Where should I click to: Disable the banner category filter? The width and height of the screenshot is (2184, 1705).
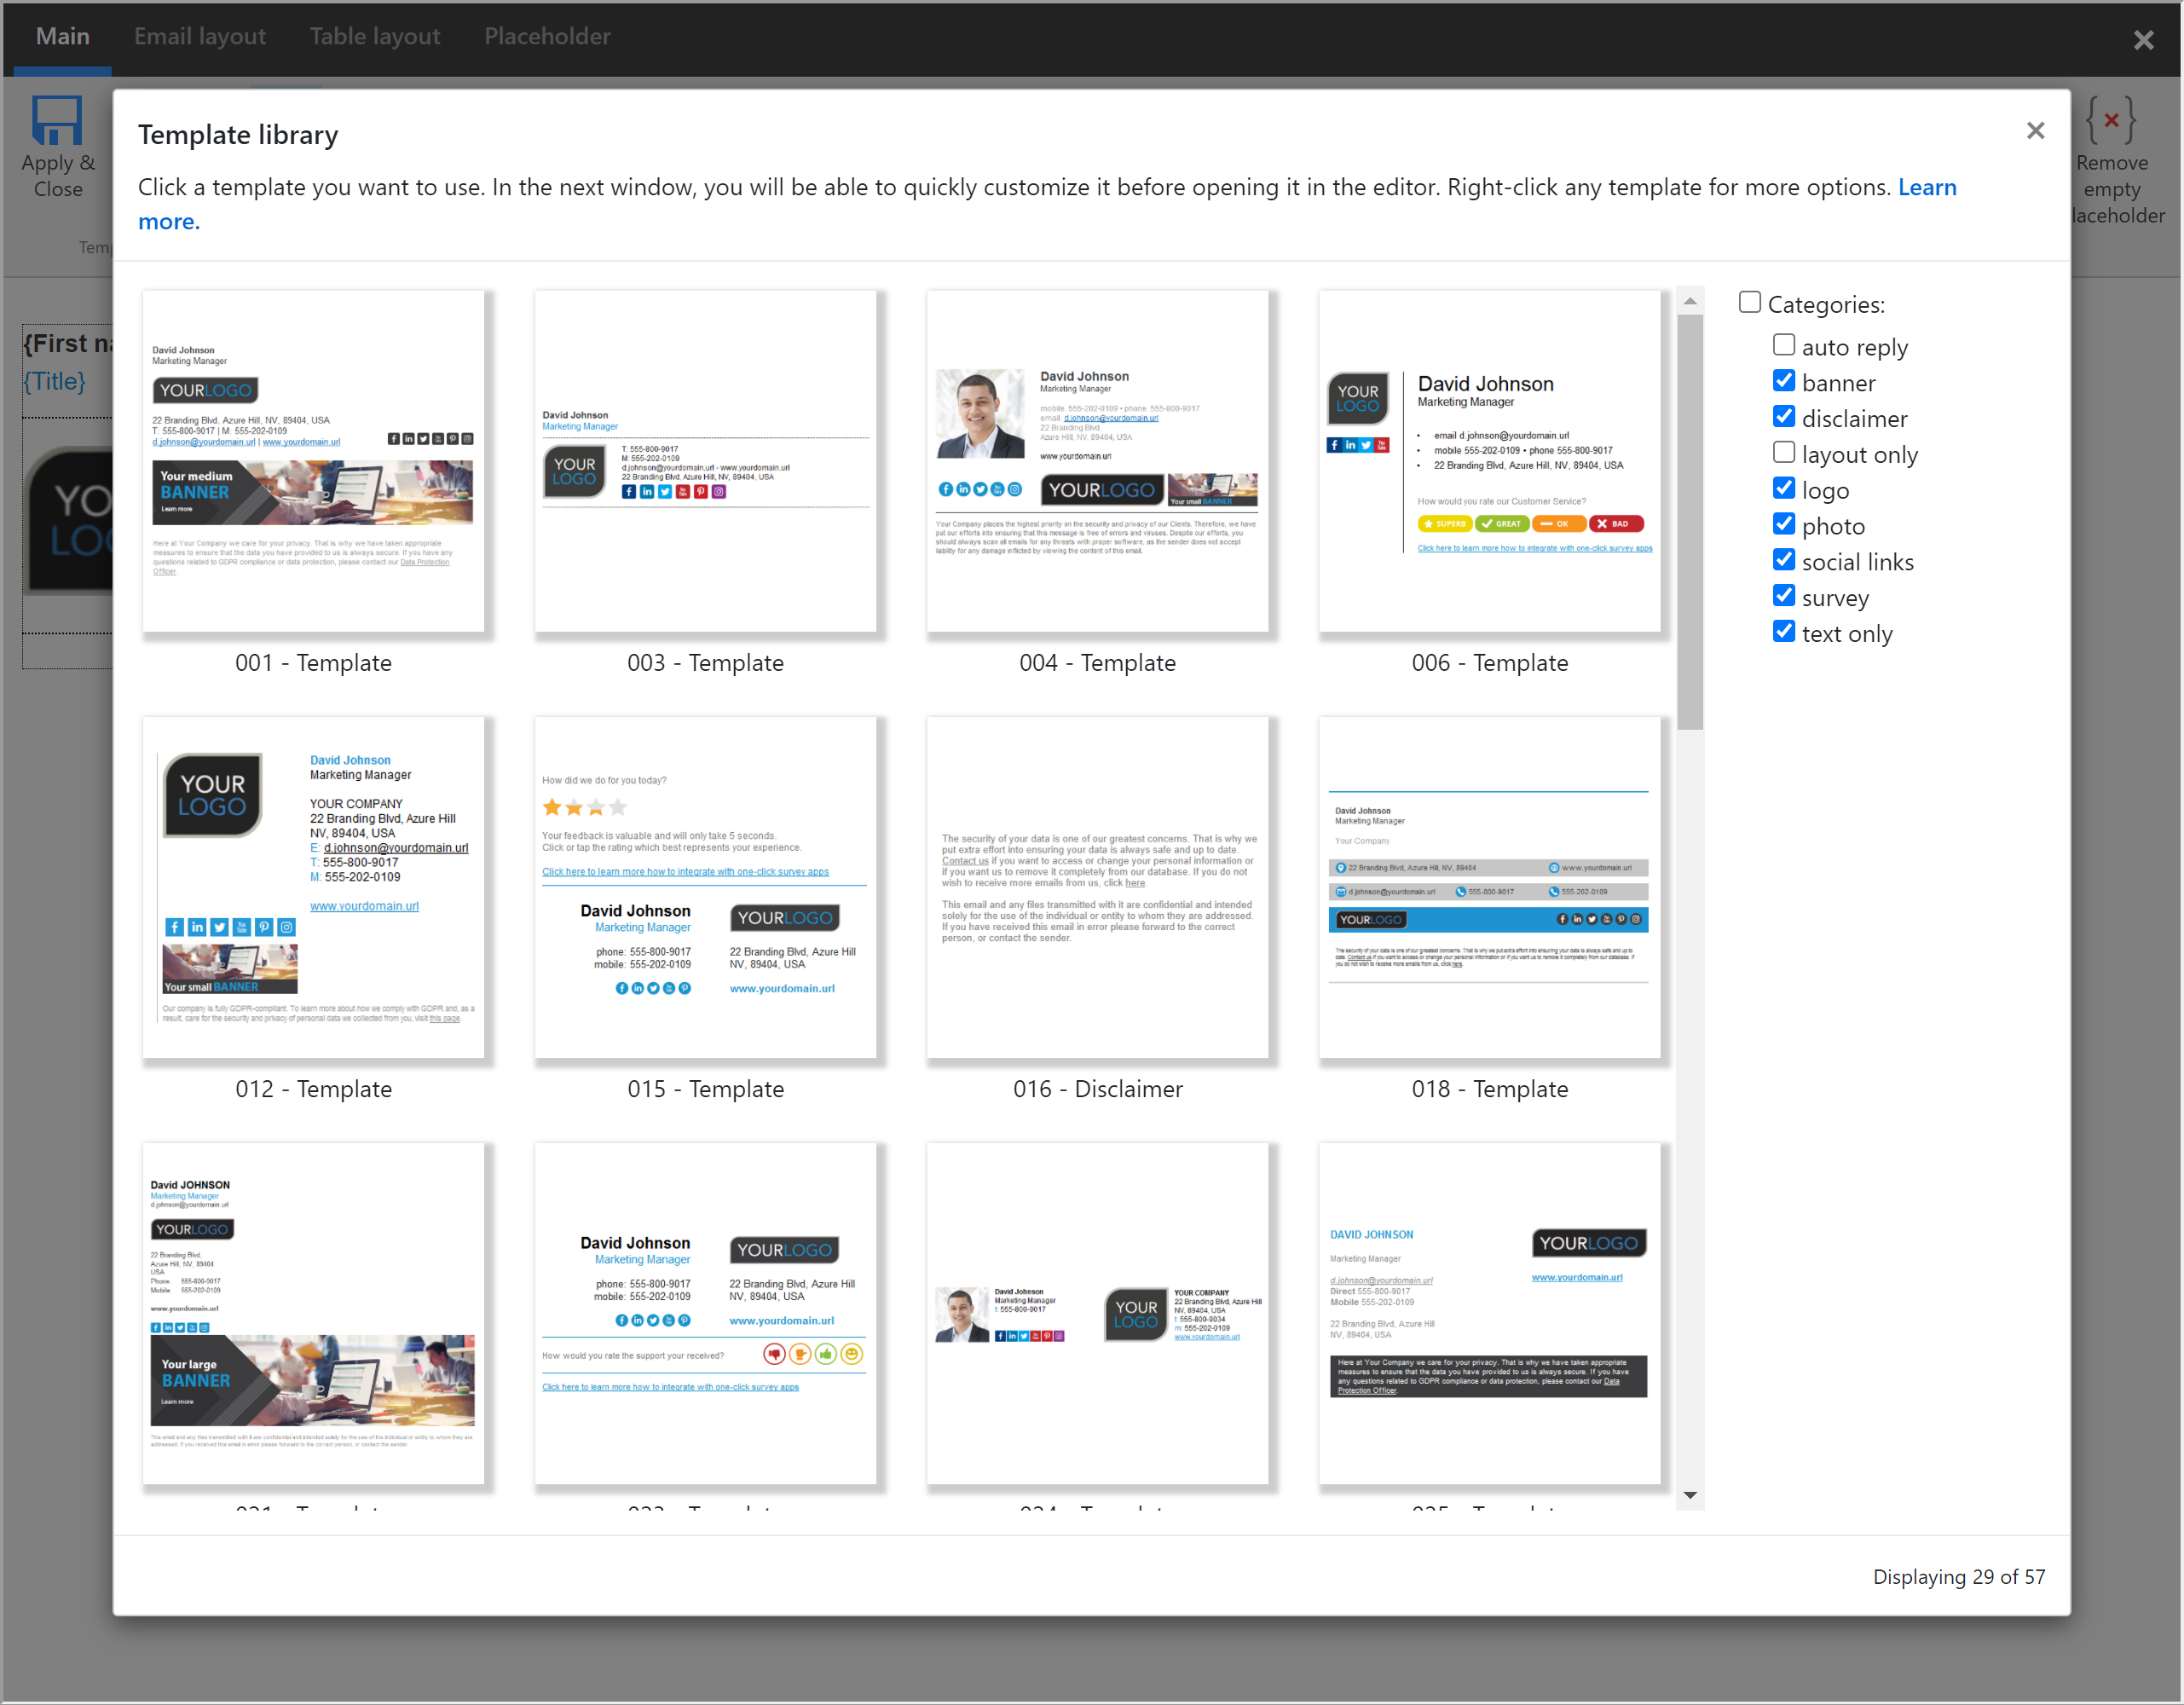[x=1784, y=380]
